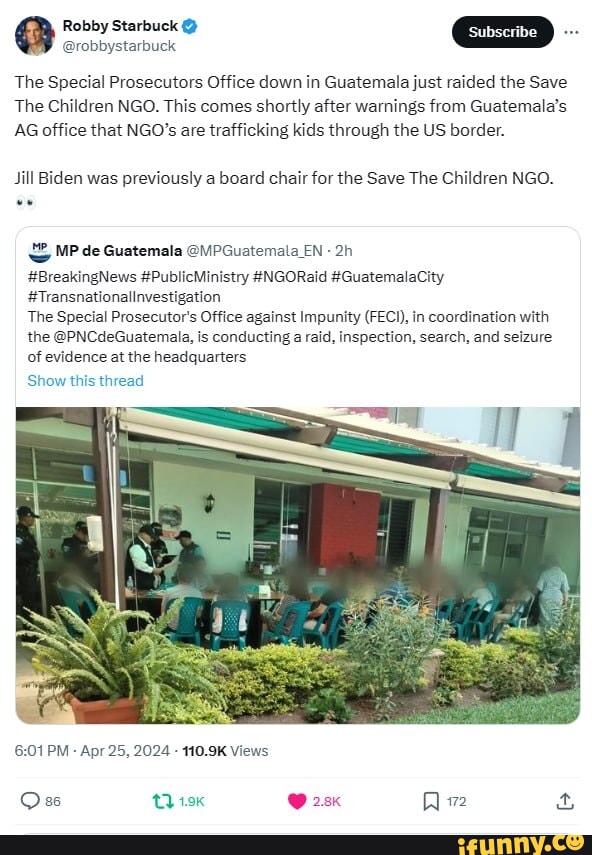The width and height of the screenshot is (592, 855).
Task: Click the eyes emoji in the tweet
Action: click(22, 201)
